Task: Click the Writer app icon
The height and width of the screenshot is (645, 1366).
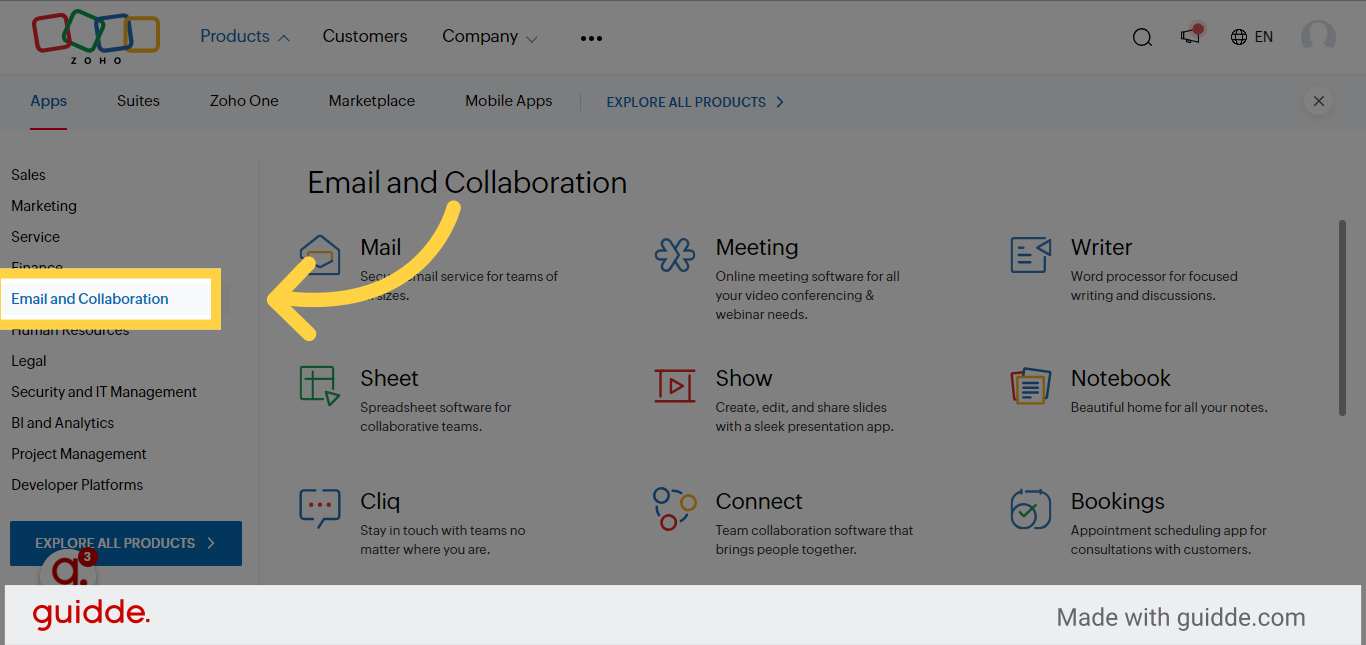Action: (1030, 255)
